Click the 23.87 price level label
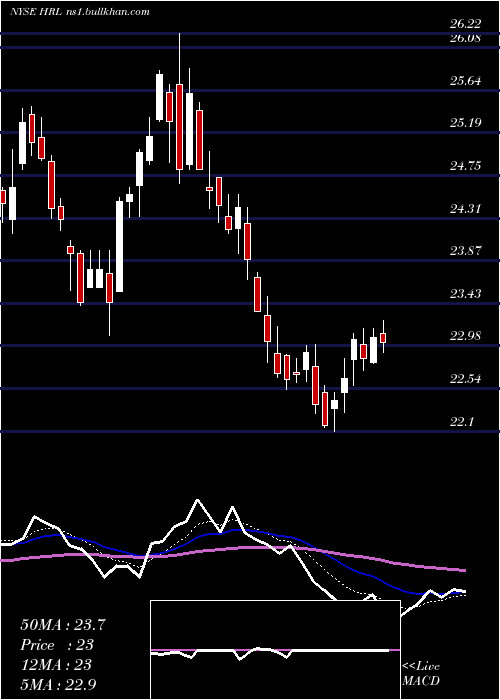 coord(466,251)
